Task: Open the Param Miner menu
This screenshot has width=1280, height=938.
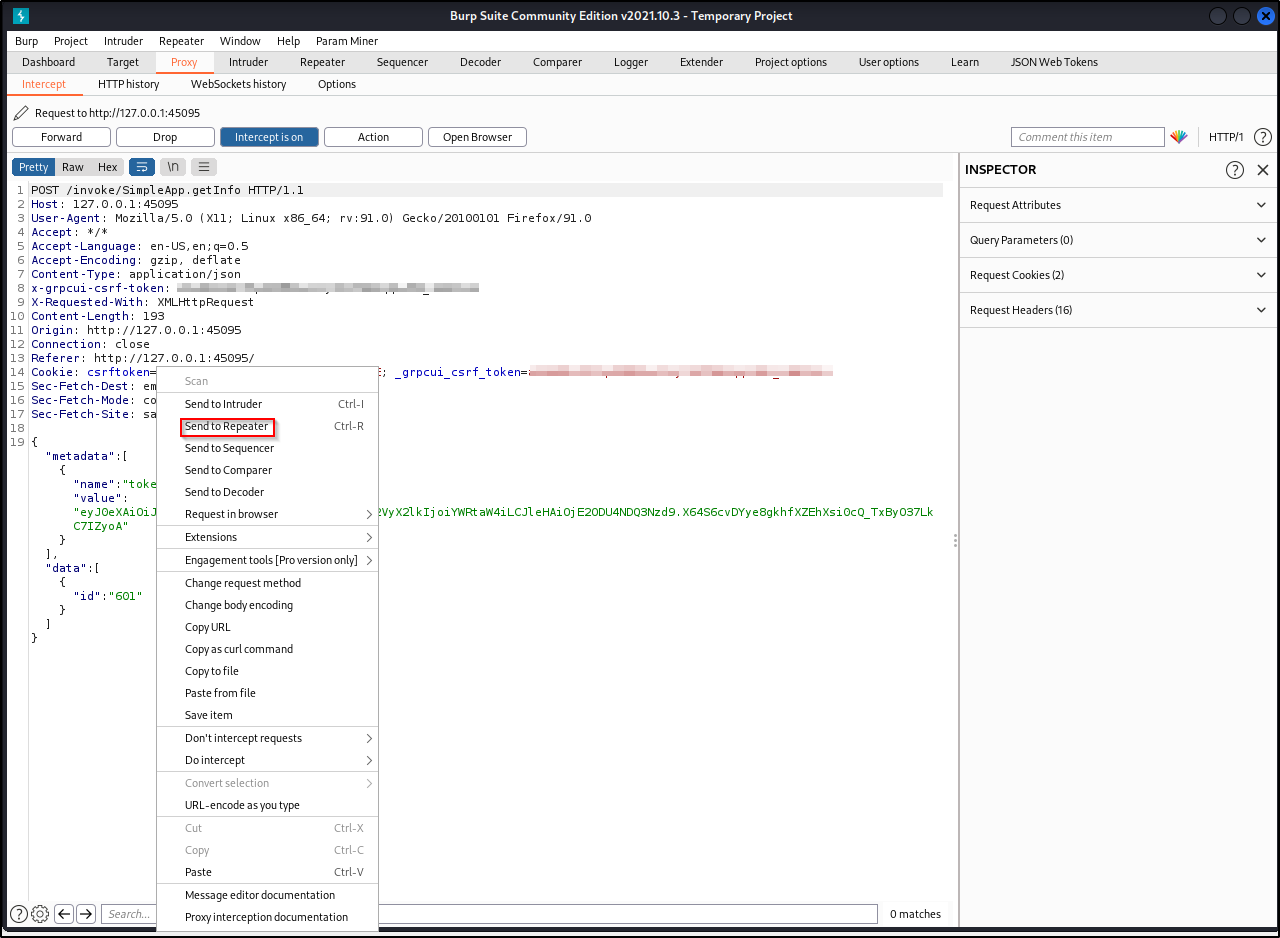Action: [346, 41]
